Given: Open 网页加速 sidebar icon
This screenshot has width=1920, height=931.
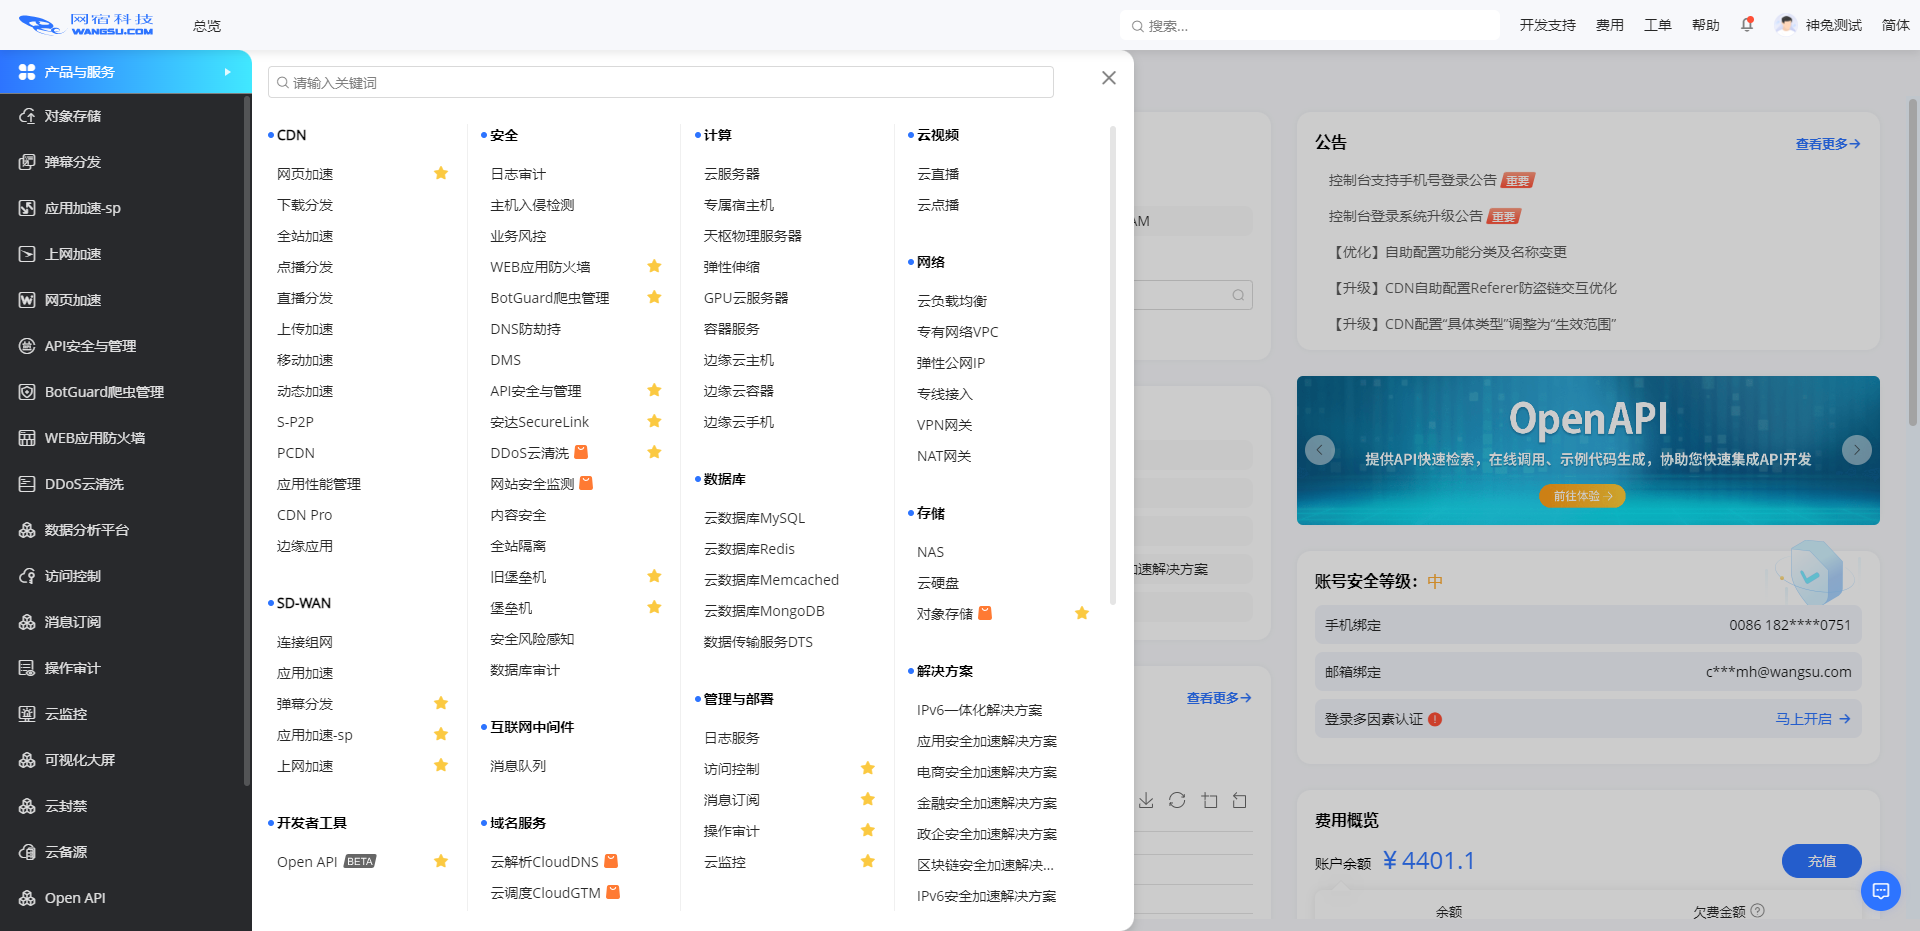Looking at the screenshot, I should coord(27,300).
